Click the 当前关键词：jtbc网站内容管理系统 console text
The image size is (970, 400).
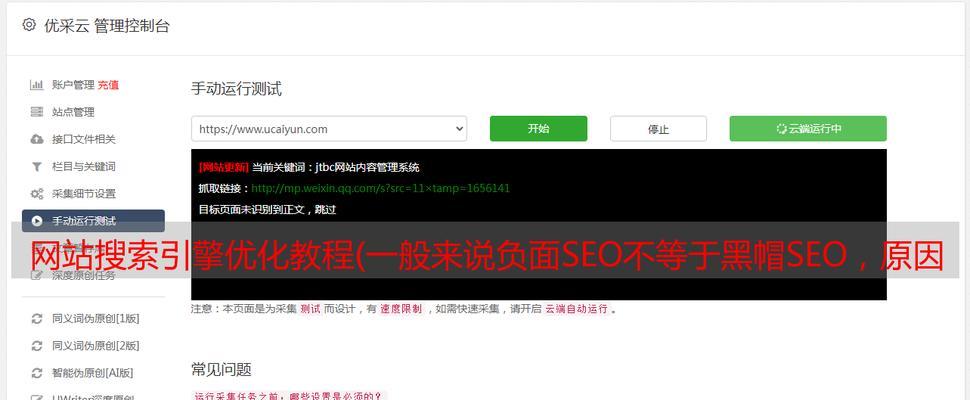336,168
